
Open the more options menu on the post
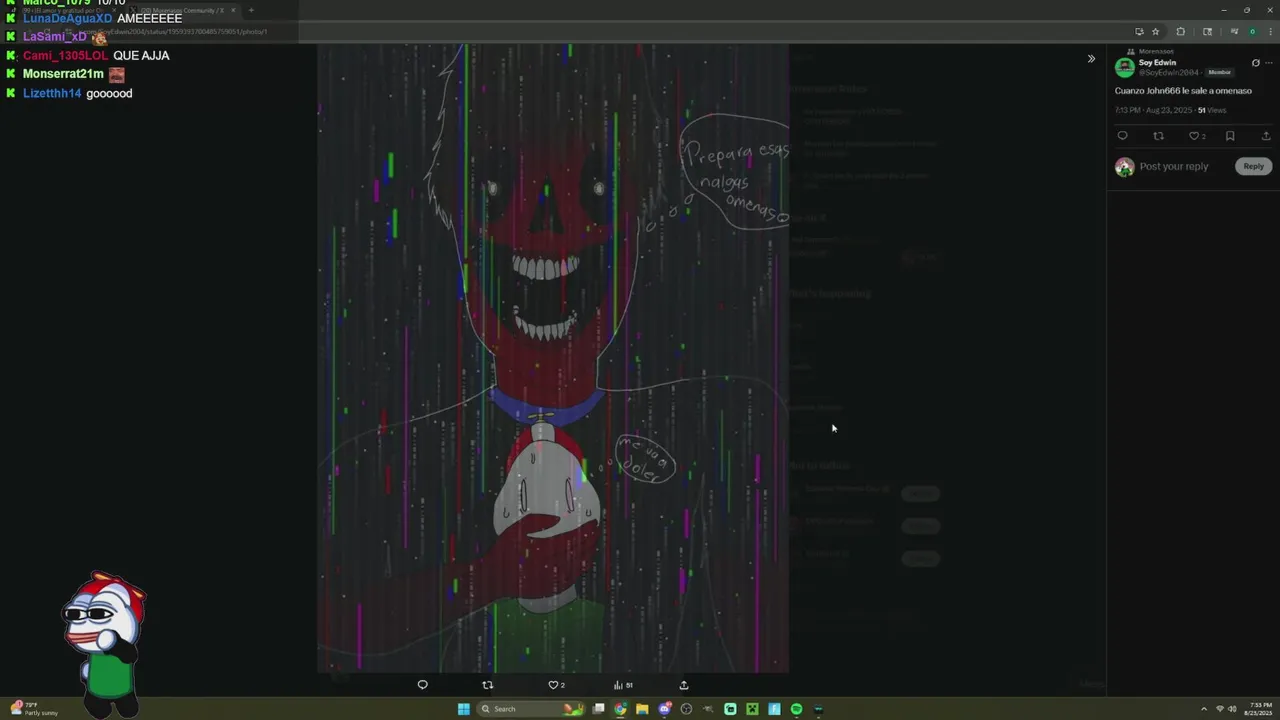(1269, 63)
